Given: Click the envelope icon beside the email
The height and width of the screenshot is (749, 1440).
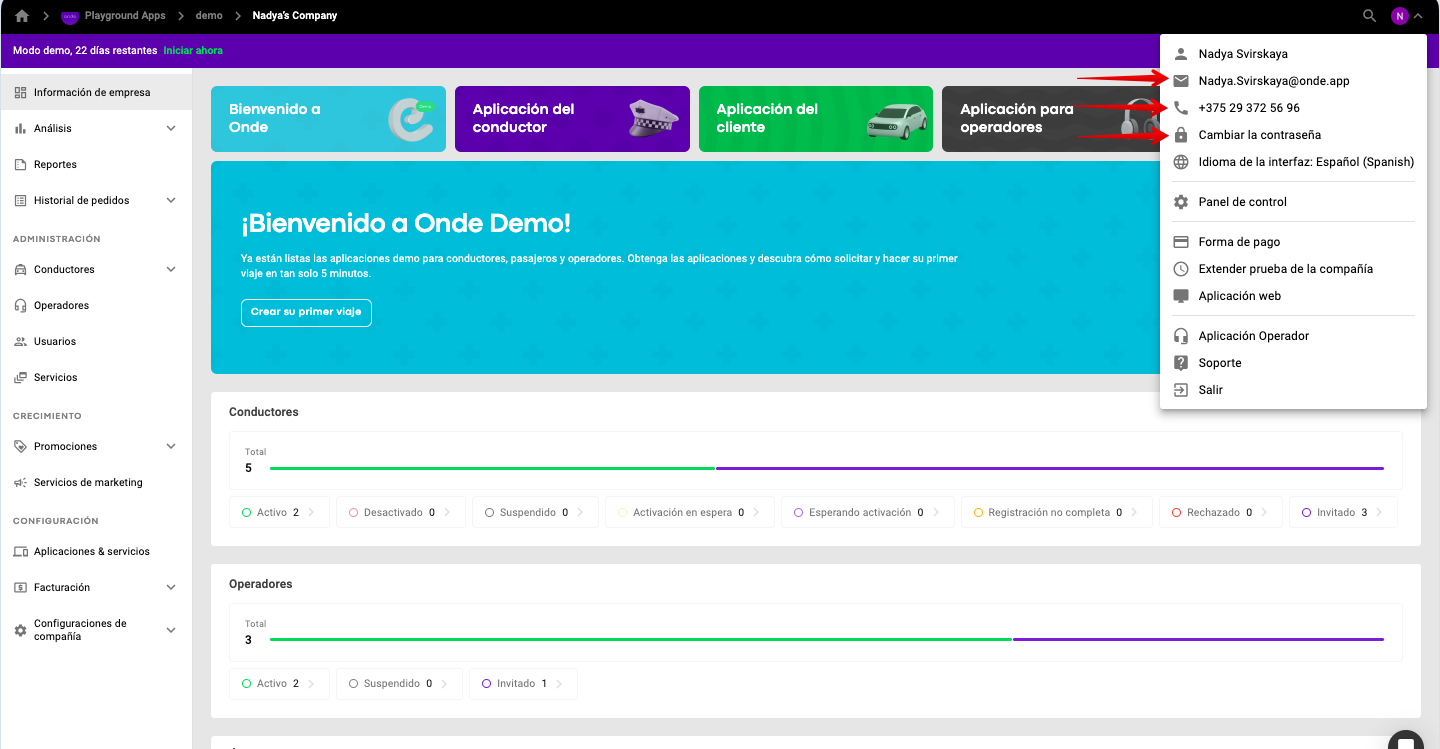Looking at the screenshot, I should [x=1181, y=81].
